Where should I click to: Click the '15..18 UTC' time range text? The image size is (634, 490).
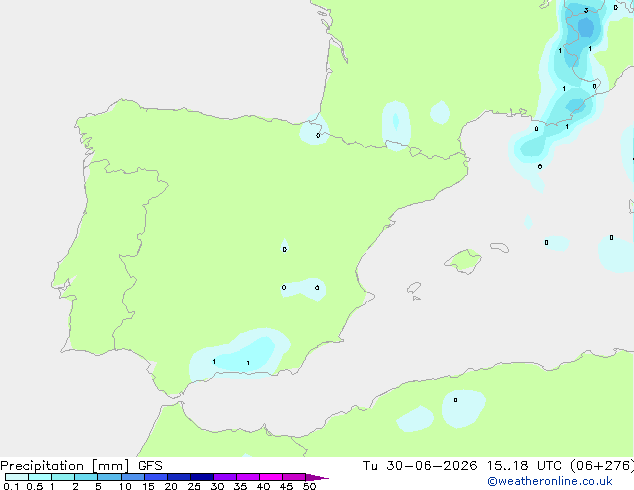(524, 466)
